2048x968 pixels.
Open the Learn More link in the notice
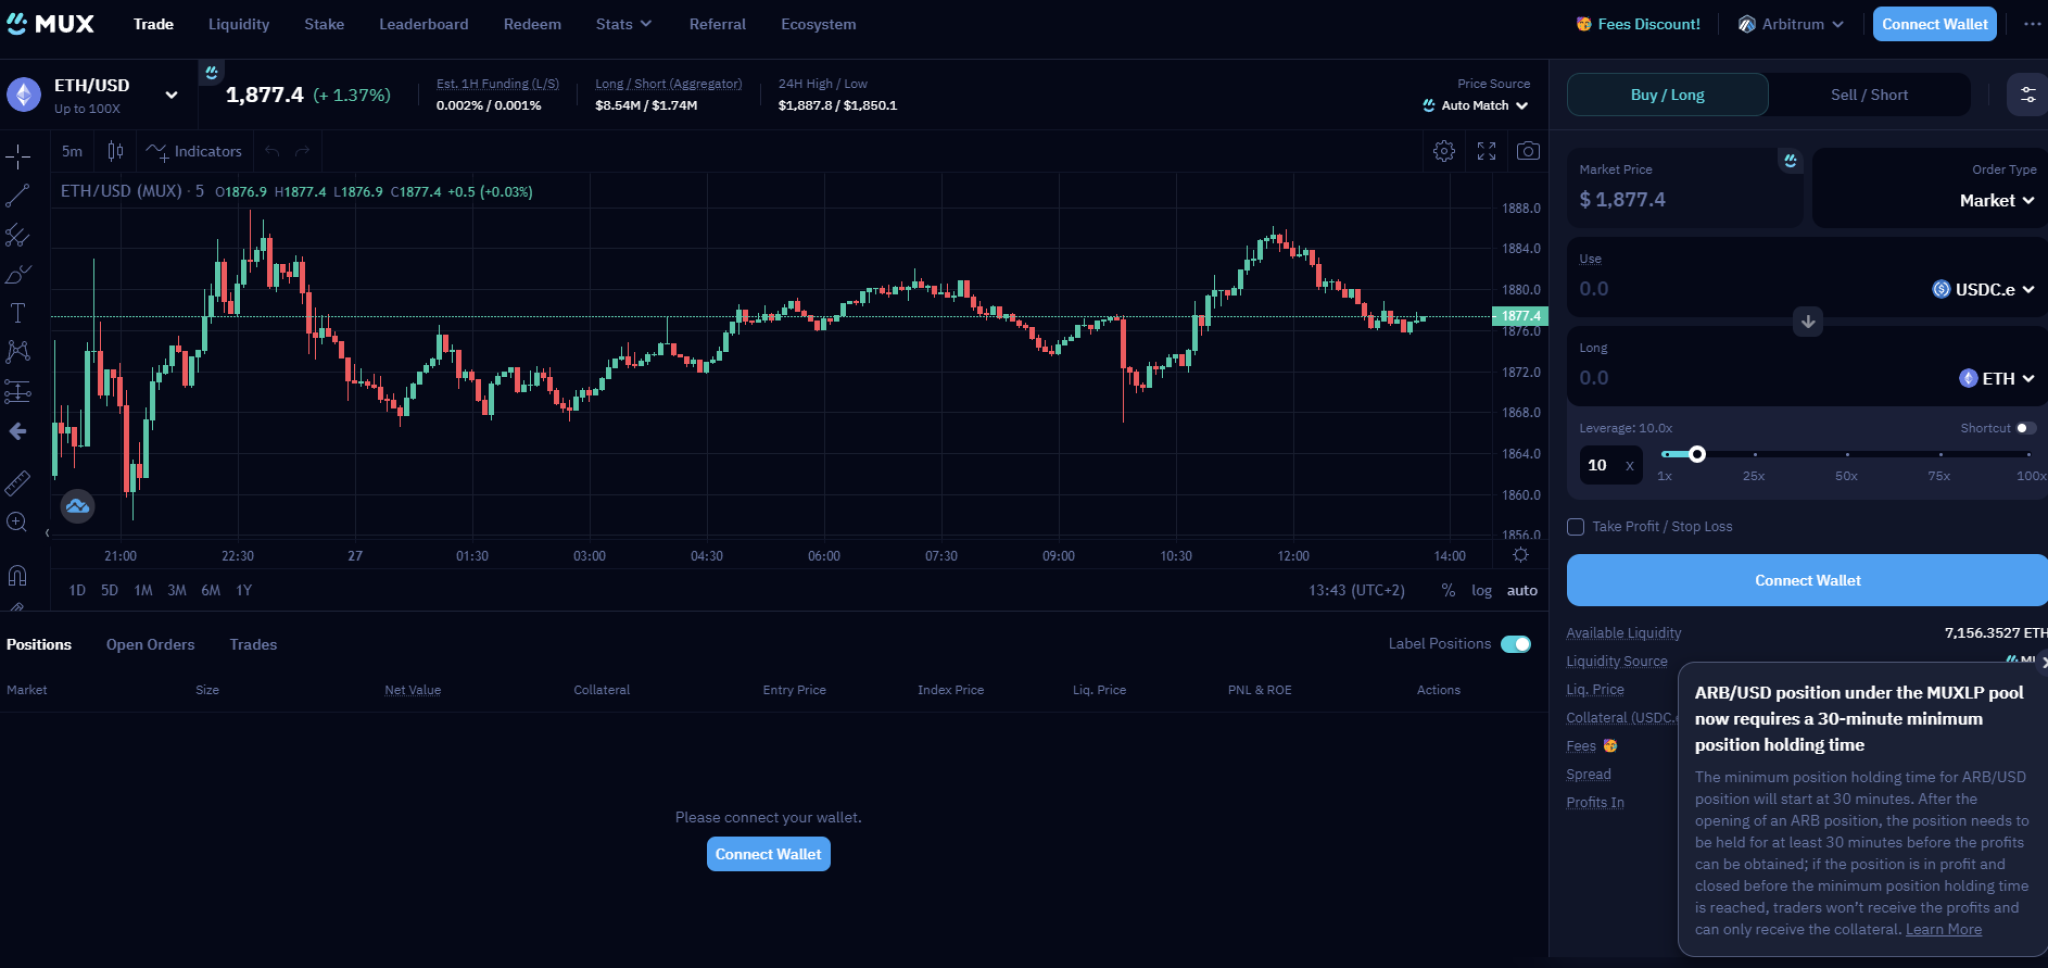(x=1942, y=929)
